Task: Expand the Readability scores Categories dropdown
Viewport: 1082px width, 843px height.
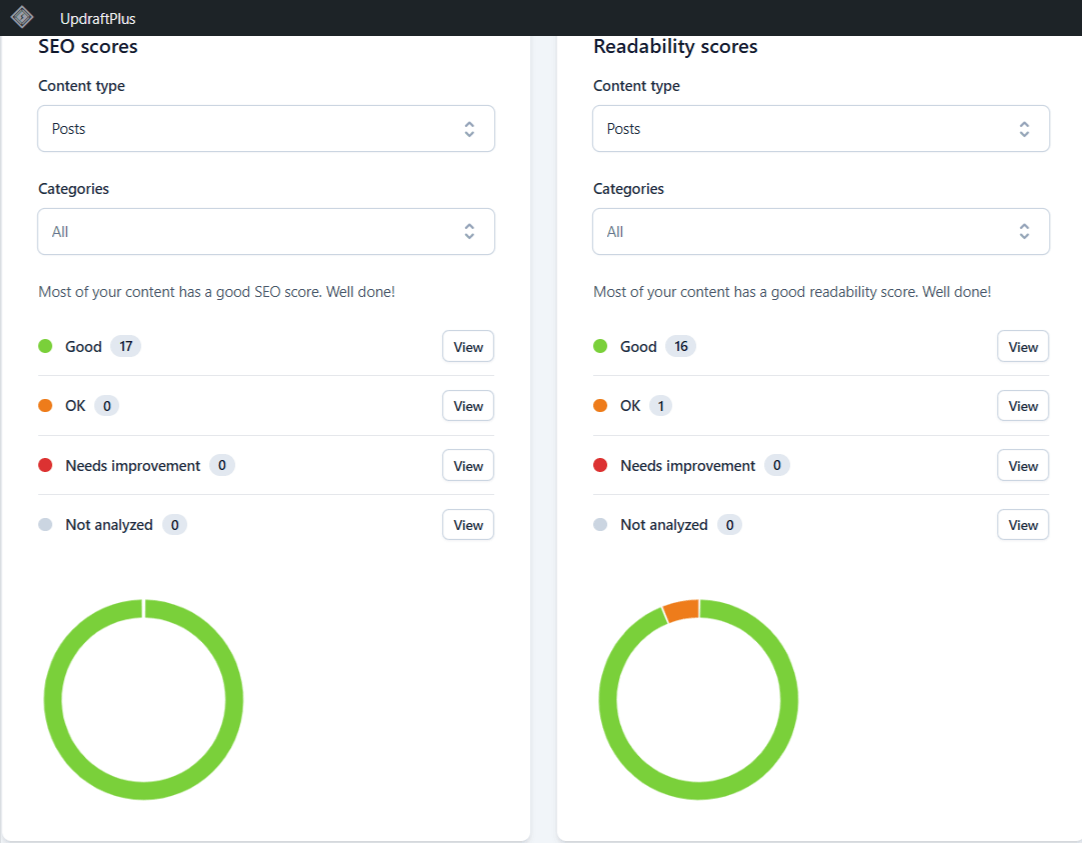Action: pyautogui.click(x=820, y=231)
